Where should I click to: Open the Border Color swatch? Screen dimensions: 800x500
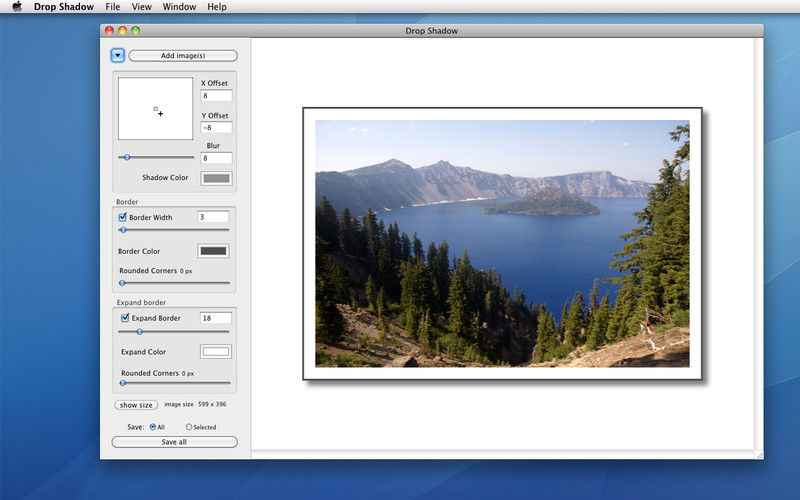point(213,251)
